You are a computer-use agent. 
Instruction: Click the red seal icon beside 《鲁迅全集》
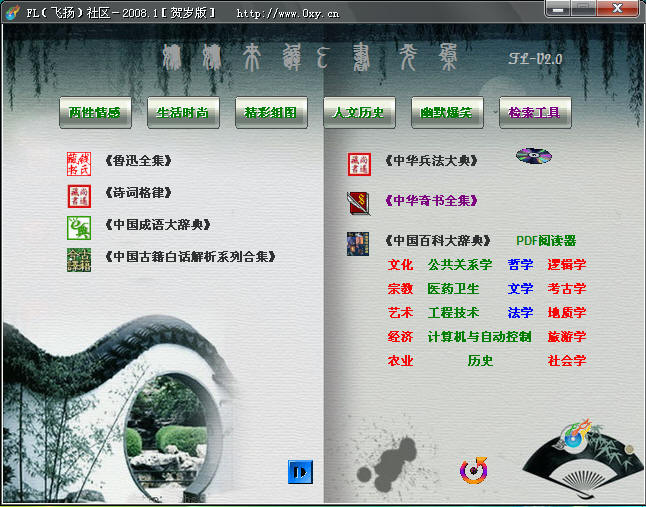78,161
